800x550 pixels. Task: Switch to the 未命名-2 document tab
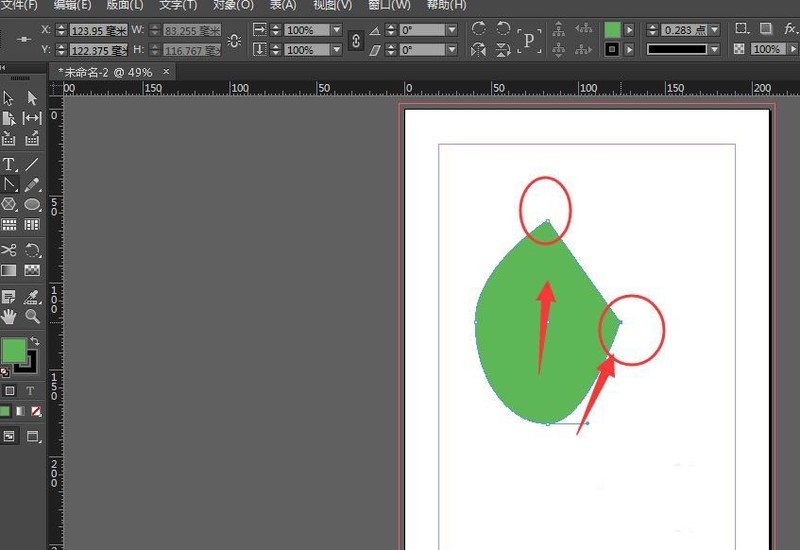[x=104, y=71]
